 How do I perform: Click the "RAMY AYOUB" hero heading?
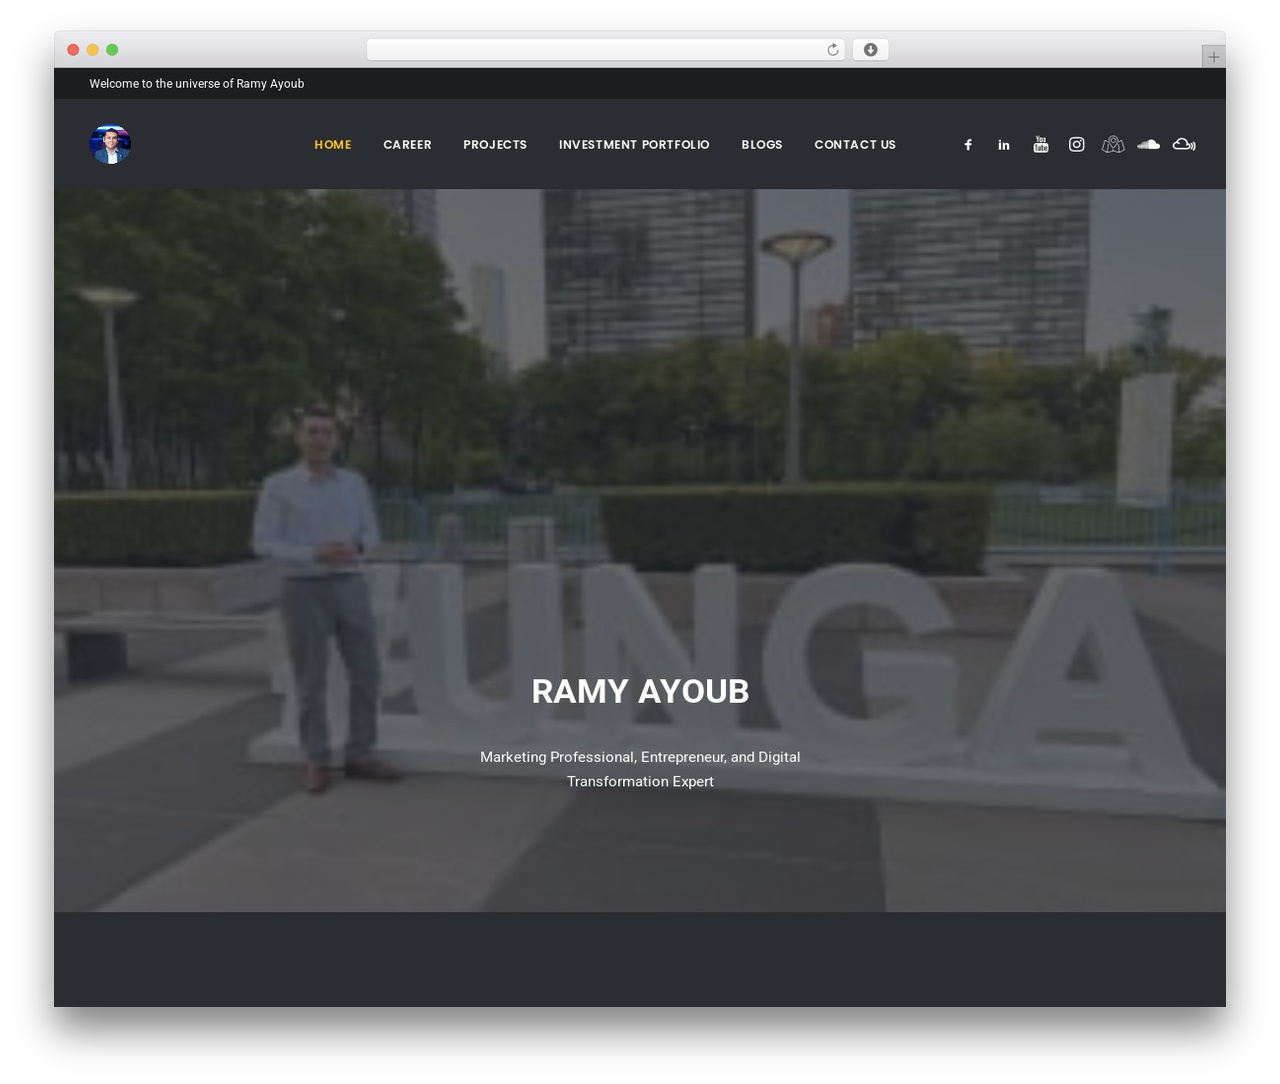[640, 691]
